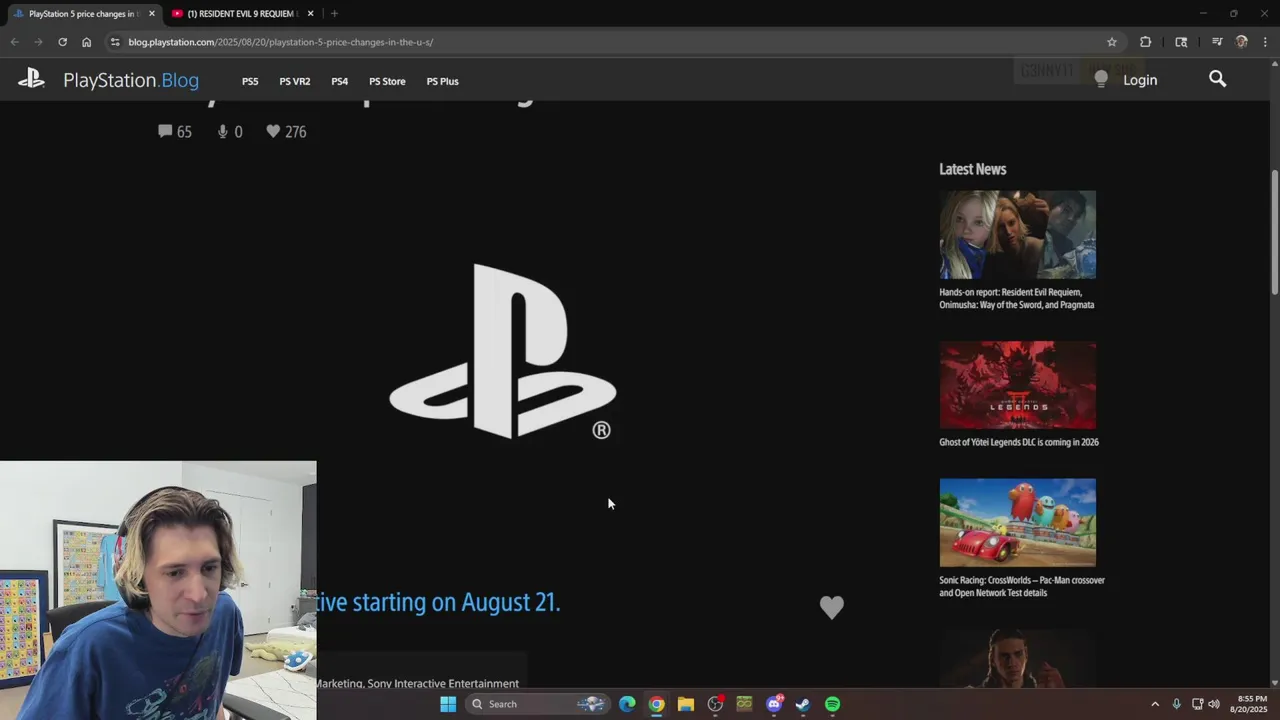Click Ghost of Yōtei Legends thumbnail

(x=1017, y=385)
